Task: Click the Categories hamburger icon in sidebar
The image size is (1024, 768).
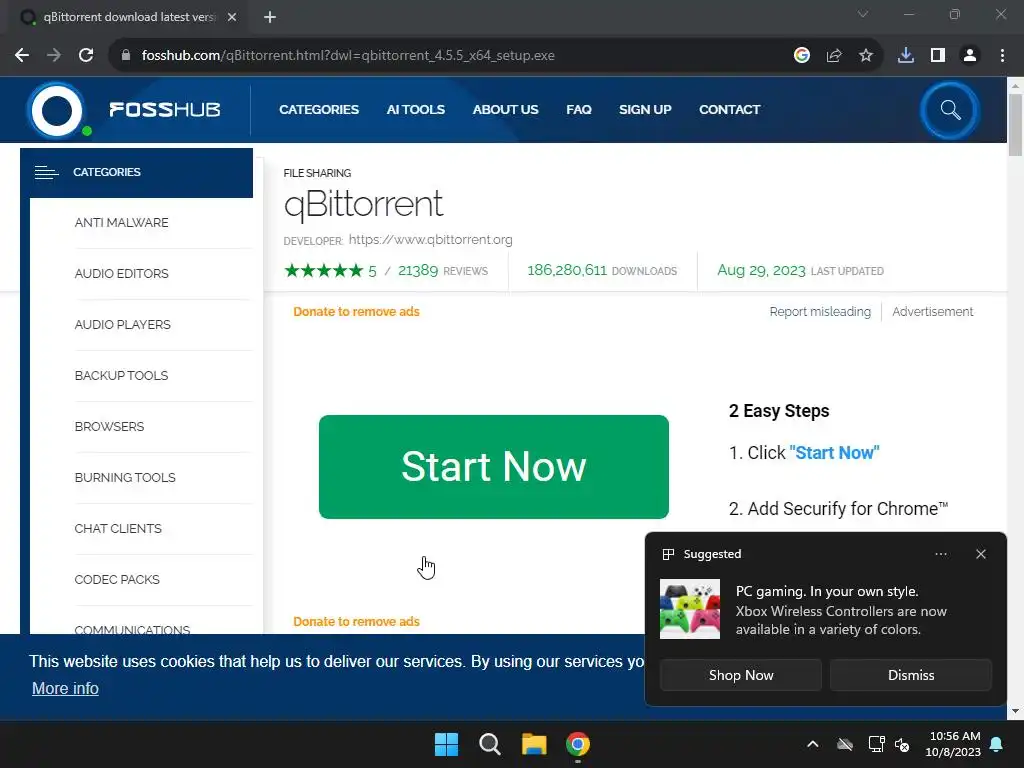Action: [x=46, y=172]
